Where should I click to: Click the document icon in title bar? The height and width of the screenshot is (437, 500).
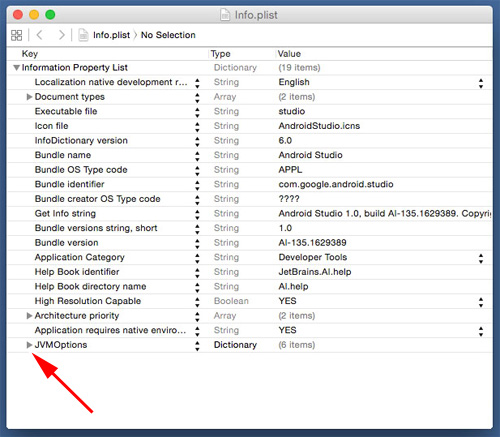click(225, 15)
